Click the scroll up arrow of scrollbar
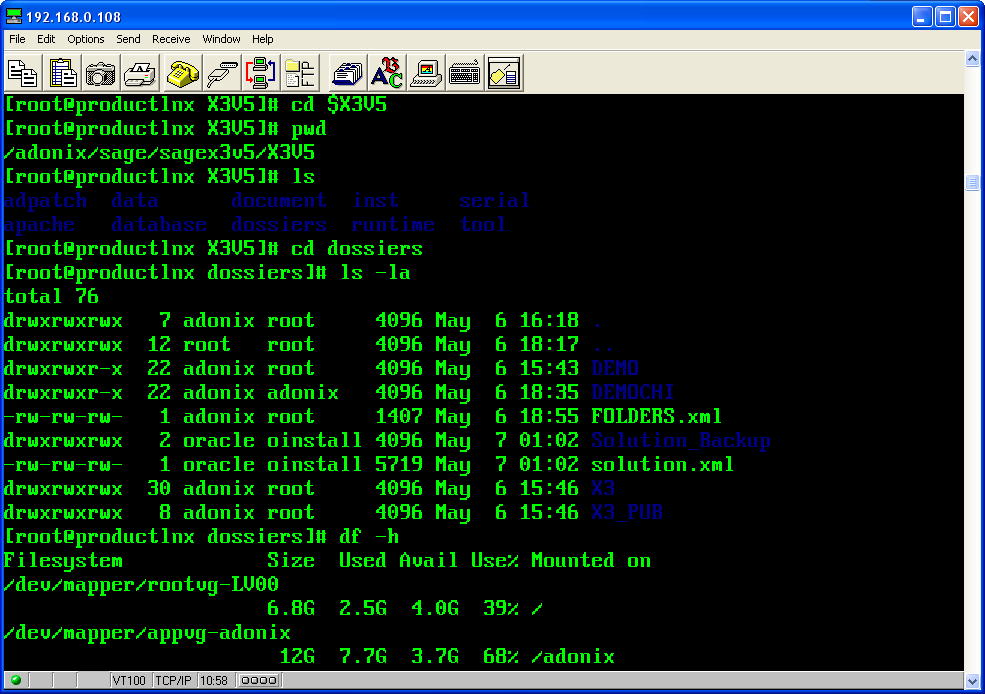Image resolution: width=985 pixels, height=694 pixels. coord(972,60)
